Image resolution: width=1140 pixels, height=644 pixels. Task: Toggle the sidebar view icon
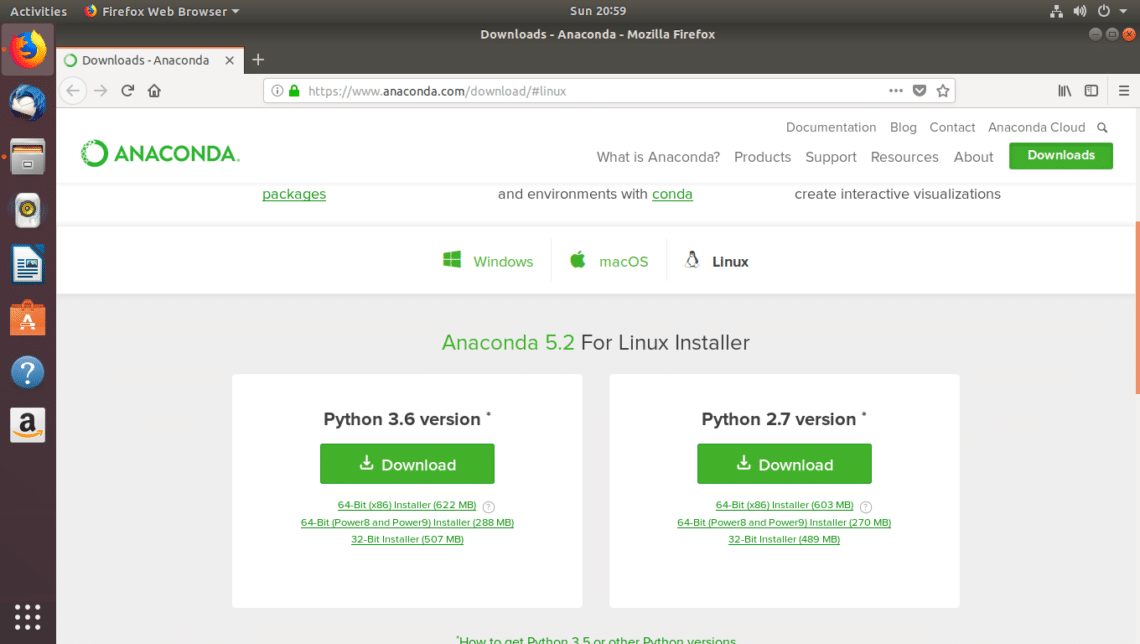click(1091, 91)
